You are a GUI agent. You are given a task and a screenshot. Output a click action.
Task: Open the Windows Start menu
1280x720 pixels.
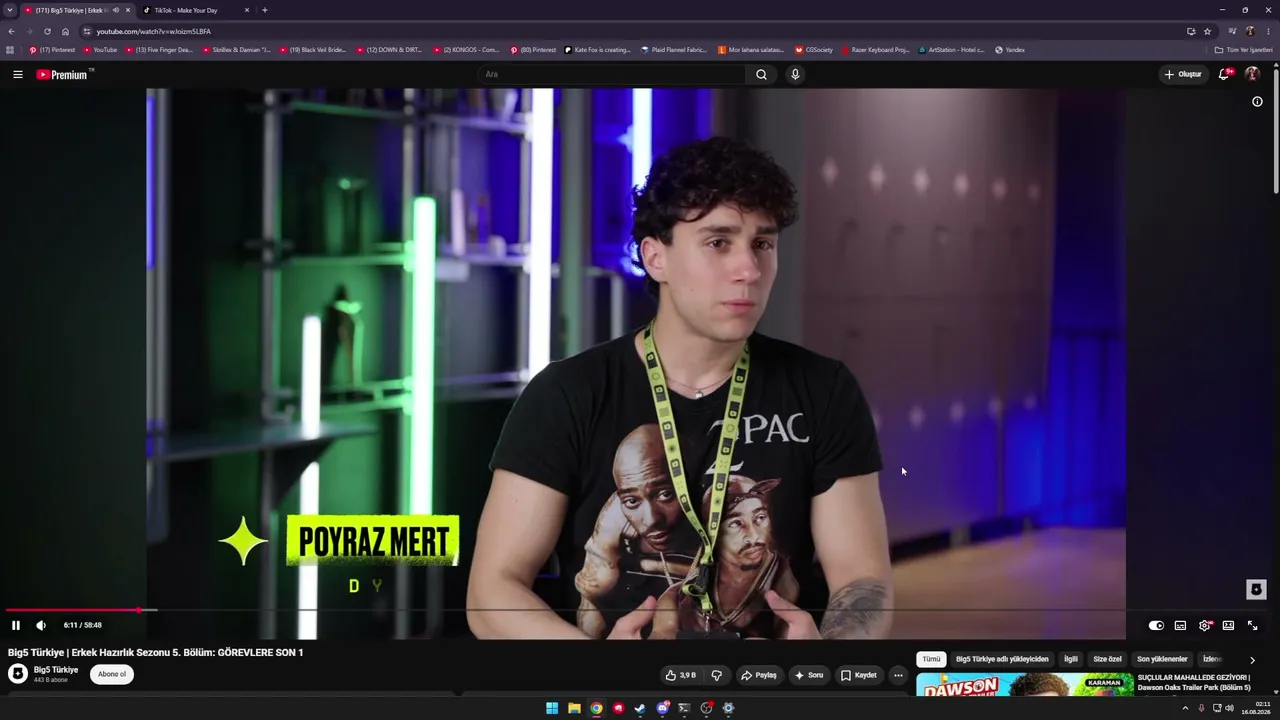tap(552, 708)
